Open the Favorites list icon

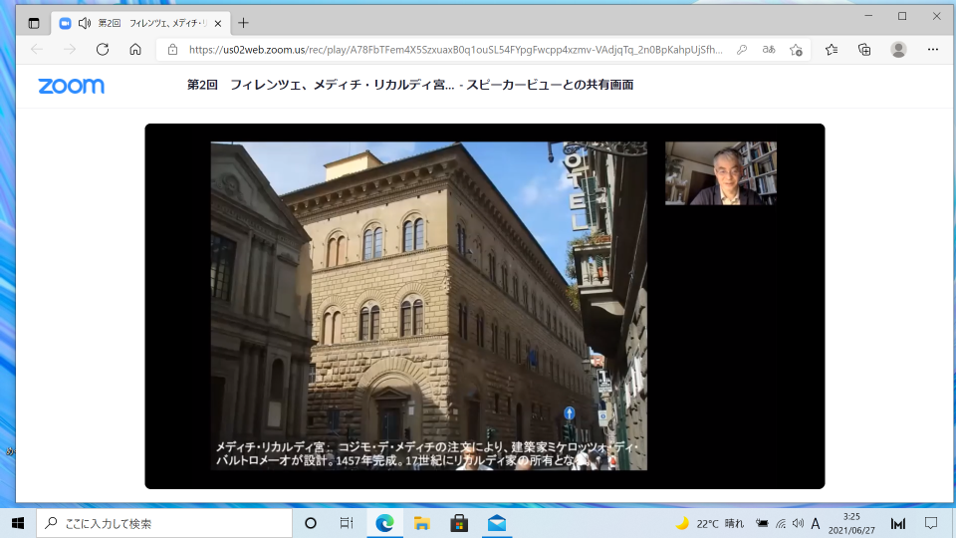[831, 49]
